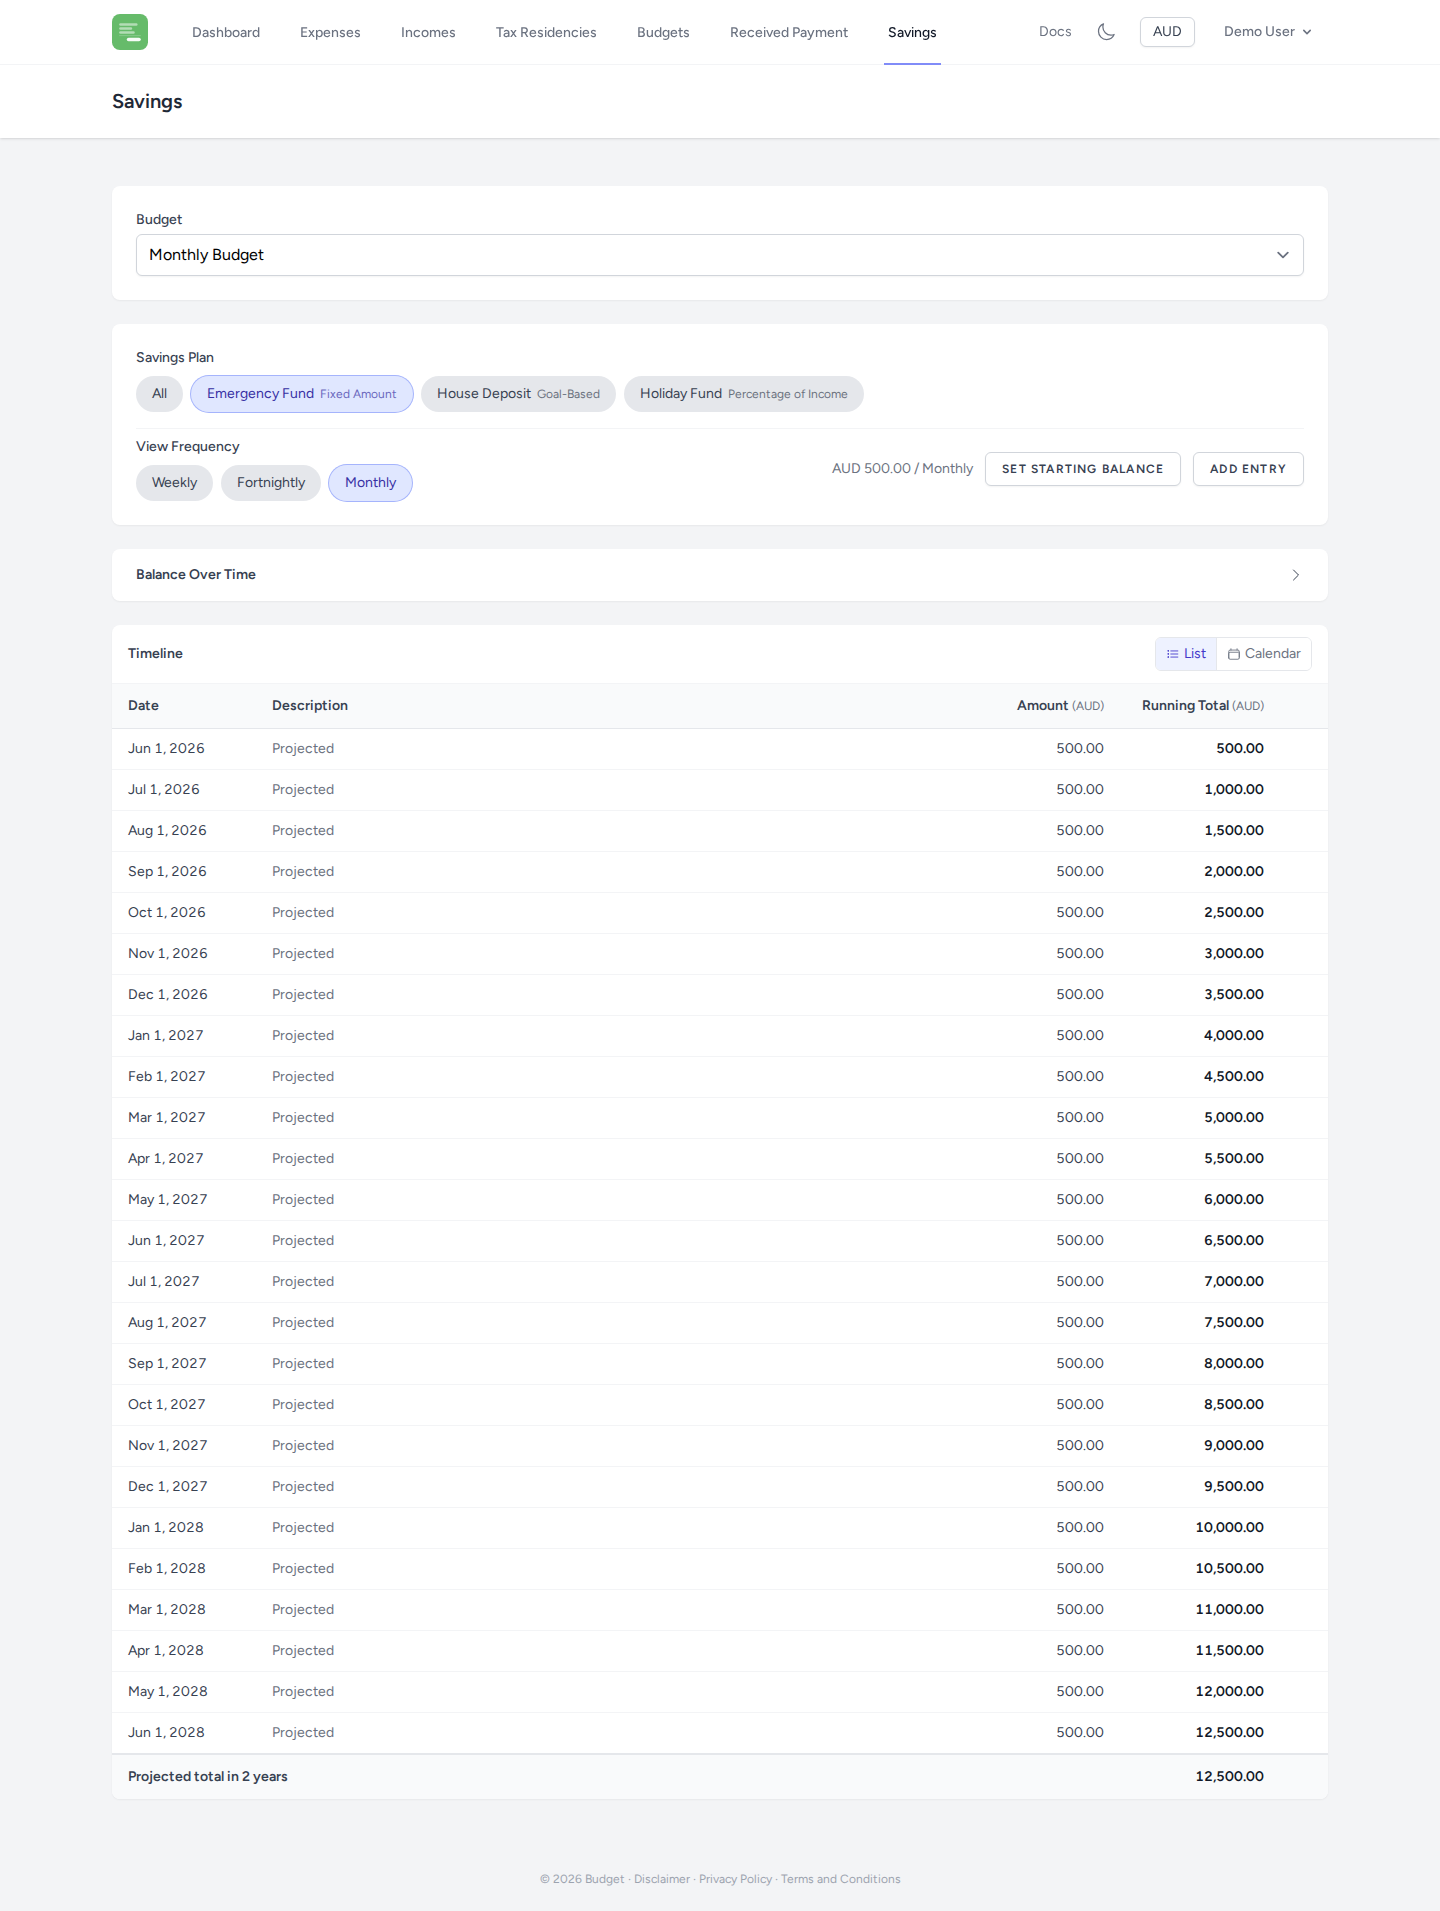Click the AUD 500.00 / Monthly text
This screenshot has height=1911, width=1440.
pos(902,469)
